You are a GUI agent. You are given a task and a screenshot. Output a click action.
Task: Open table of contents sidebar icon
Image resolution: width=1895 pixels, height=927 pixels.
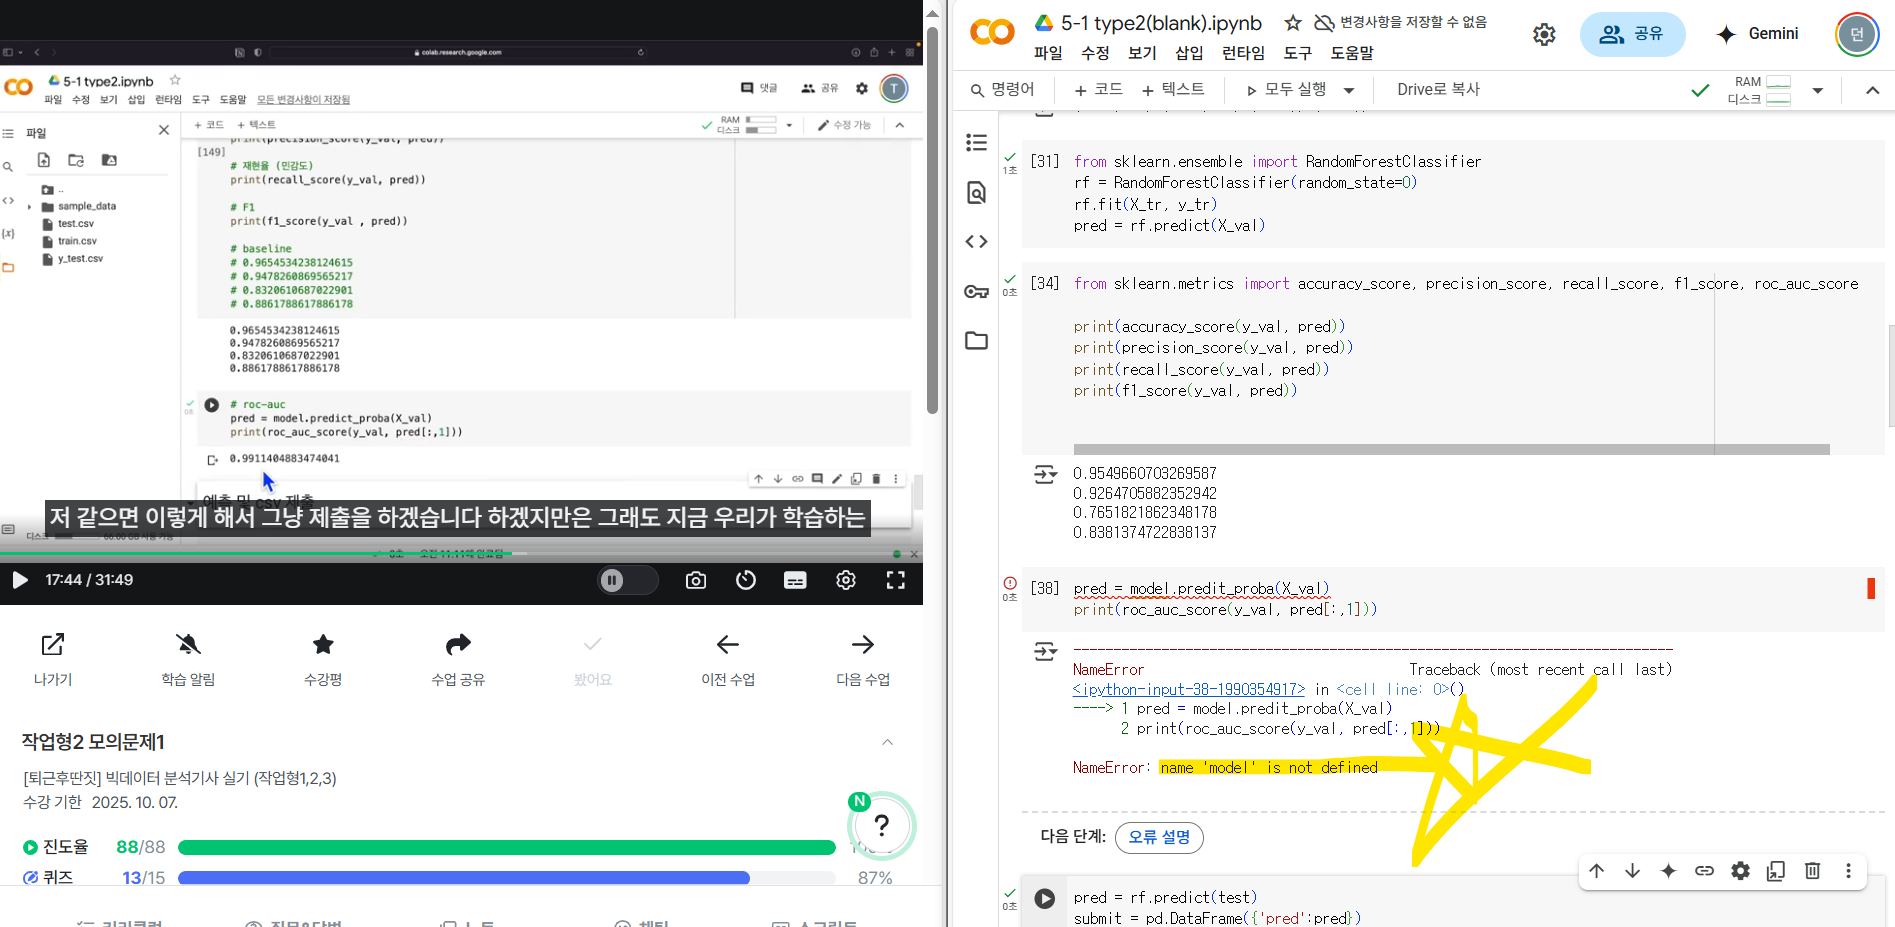[x=977, y=143]
